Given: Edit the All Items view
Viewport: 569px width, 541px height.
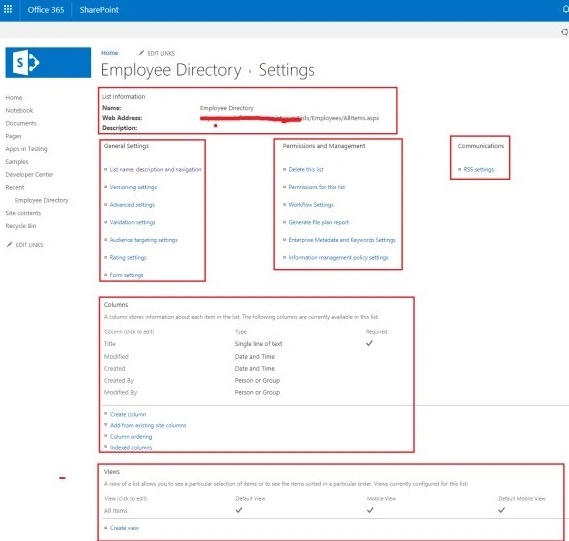Looking at the screenshot, I should (115, 511).
